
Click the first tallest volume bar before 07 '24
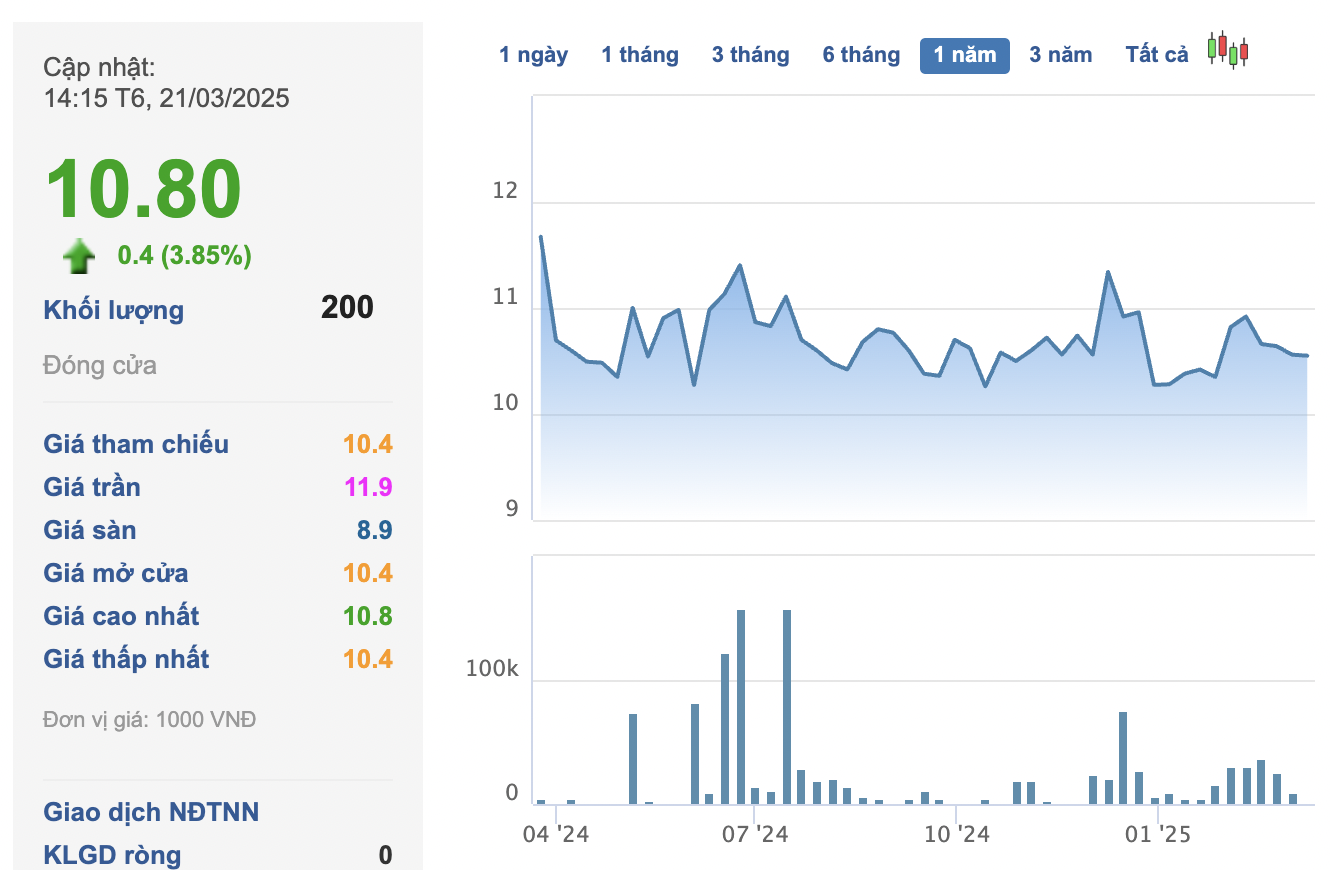pos(741,706)
